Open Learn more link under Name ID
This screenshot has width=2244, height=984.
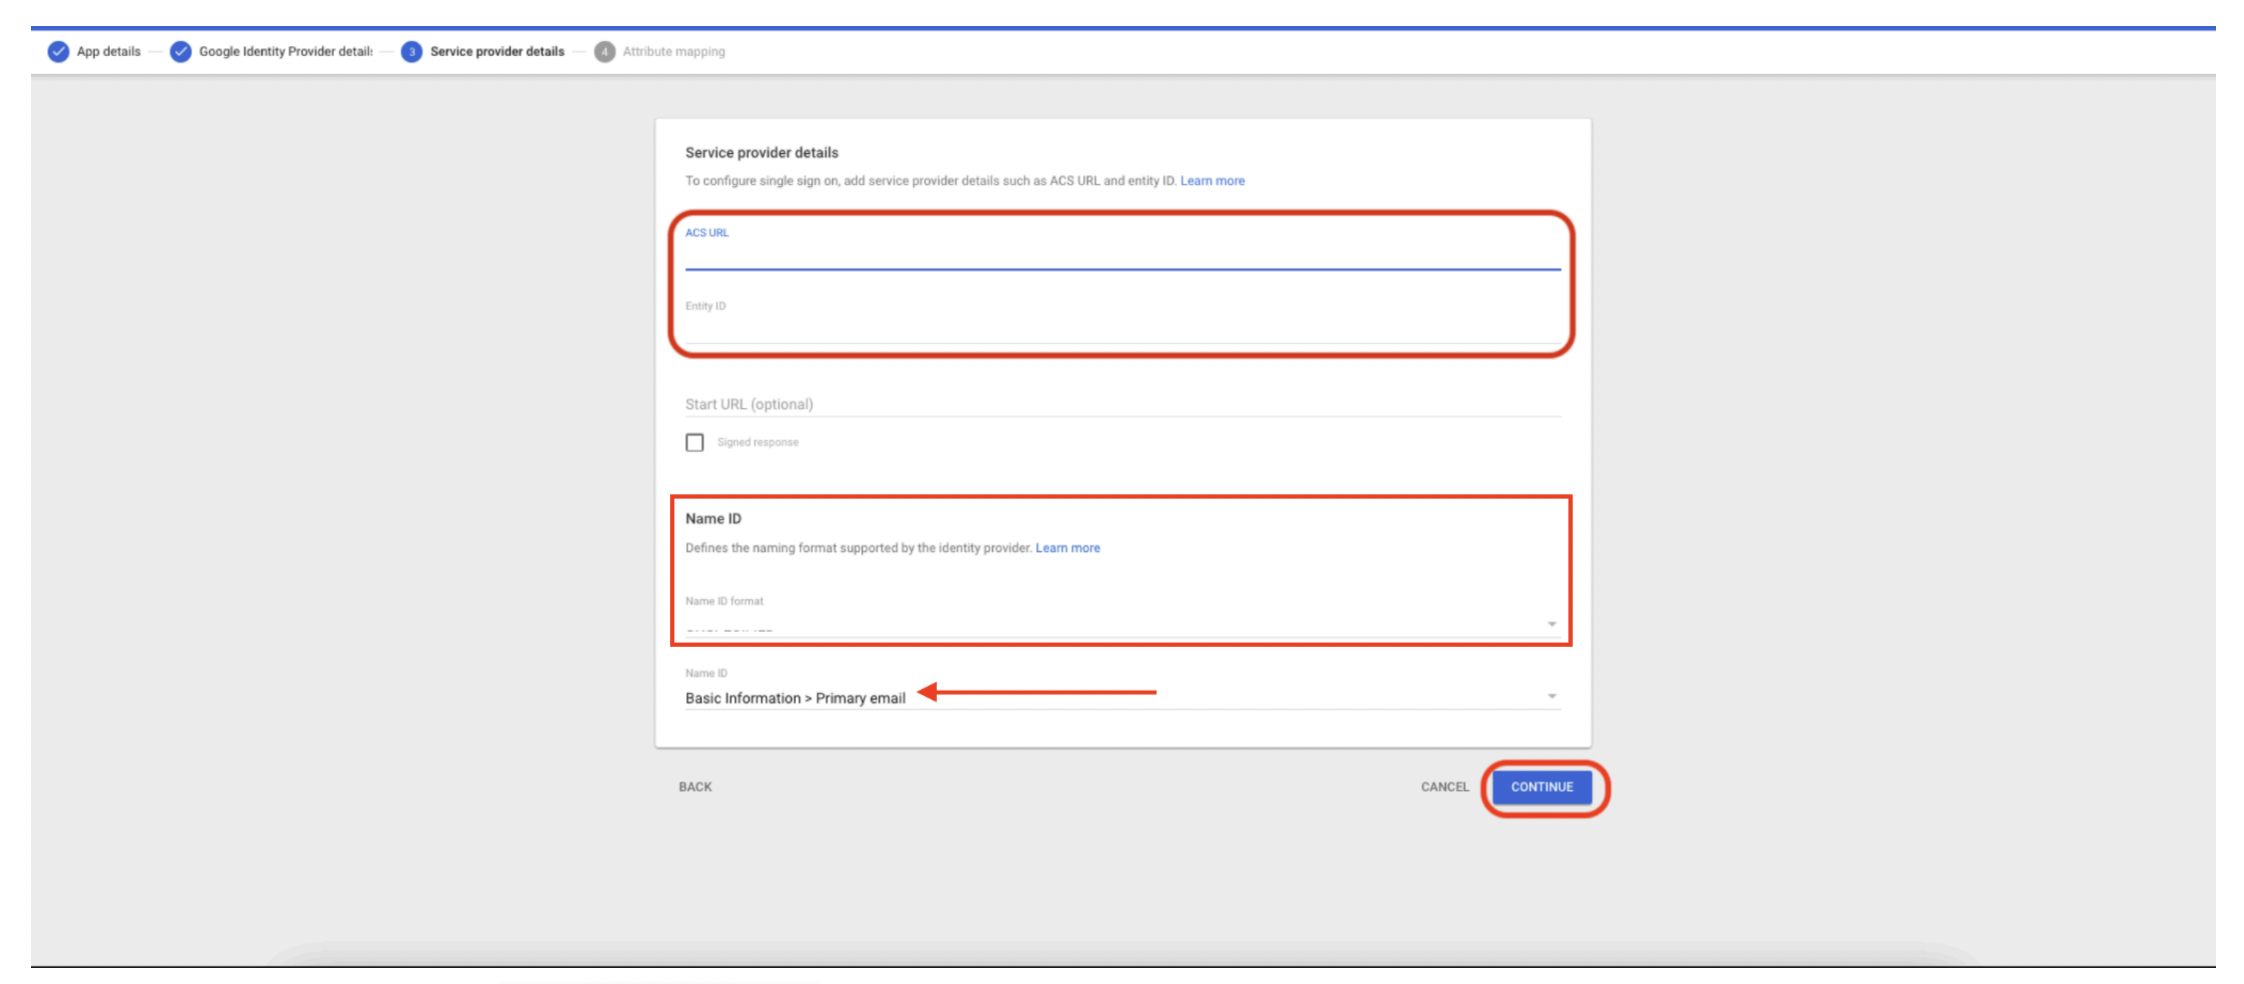click(x=1067, y=548)
